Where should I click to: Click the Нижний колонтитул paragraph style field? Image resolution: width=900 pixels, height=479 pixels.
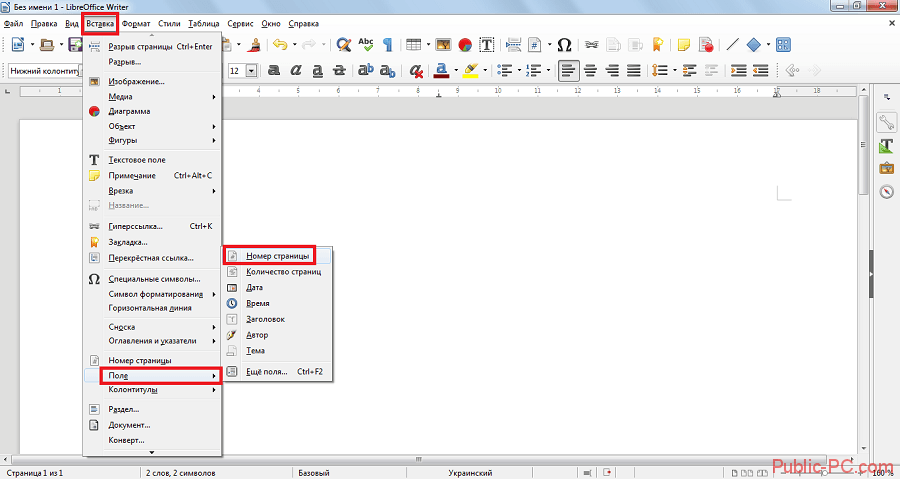pyautogui.click(x=42, y=71)
